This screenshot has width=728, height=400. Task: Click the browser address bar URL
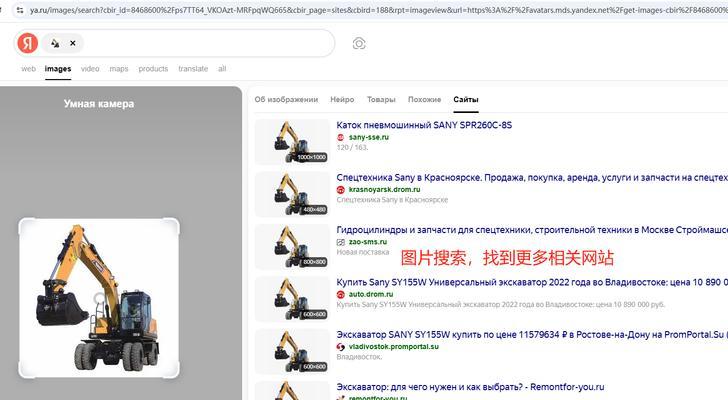[378, 10]
